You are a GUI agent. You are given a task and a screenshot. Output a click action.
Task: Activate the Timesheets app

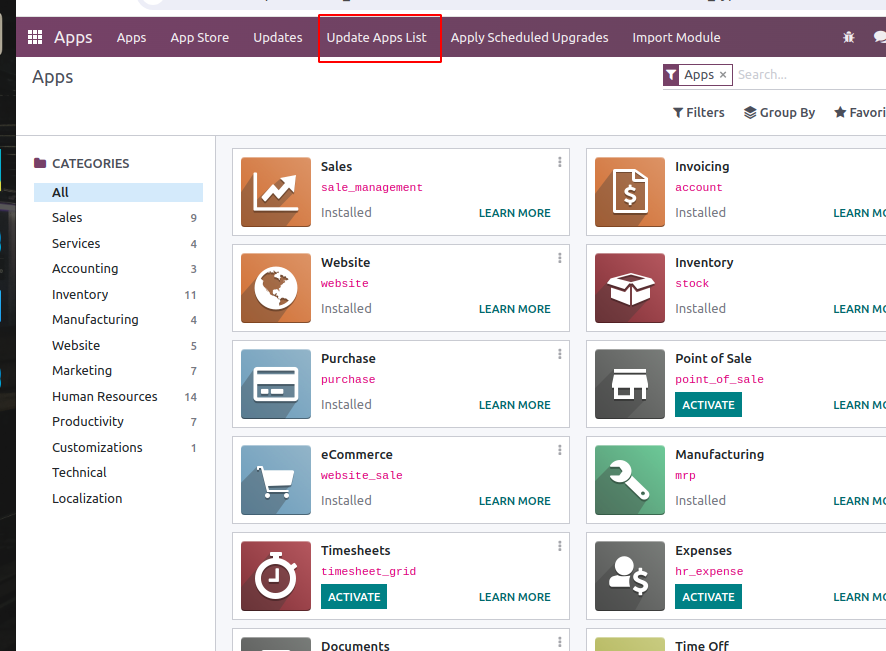pos(354,597)
